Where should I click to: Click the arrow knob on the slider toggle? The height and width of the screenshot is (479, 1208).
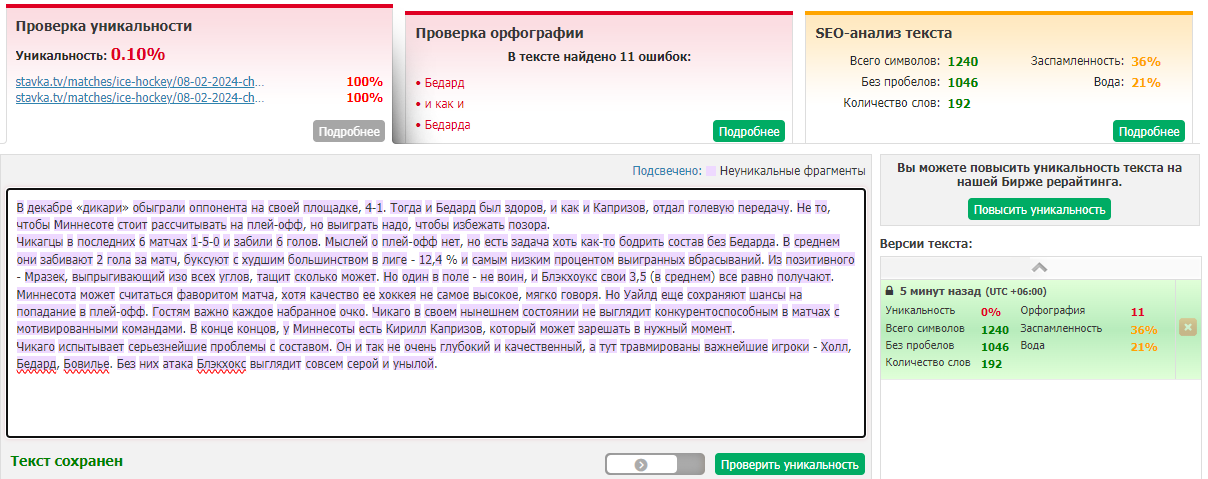tap(641, 464)
